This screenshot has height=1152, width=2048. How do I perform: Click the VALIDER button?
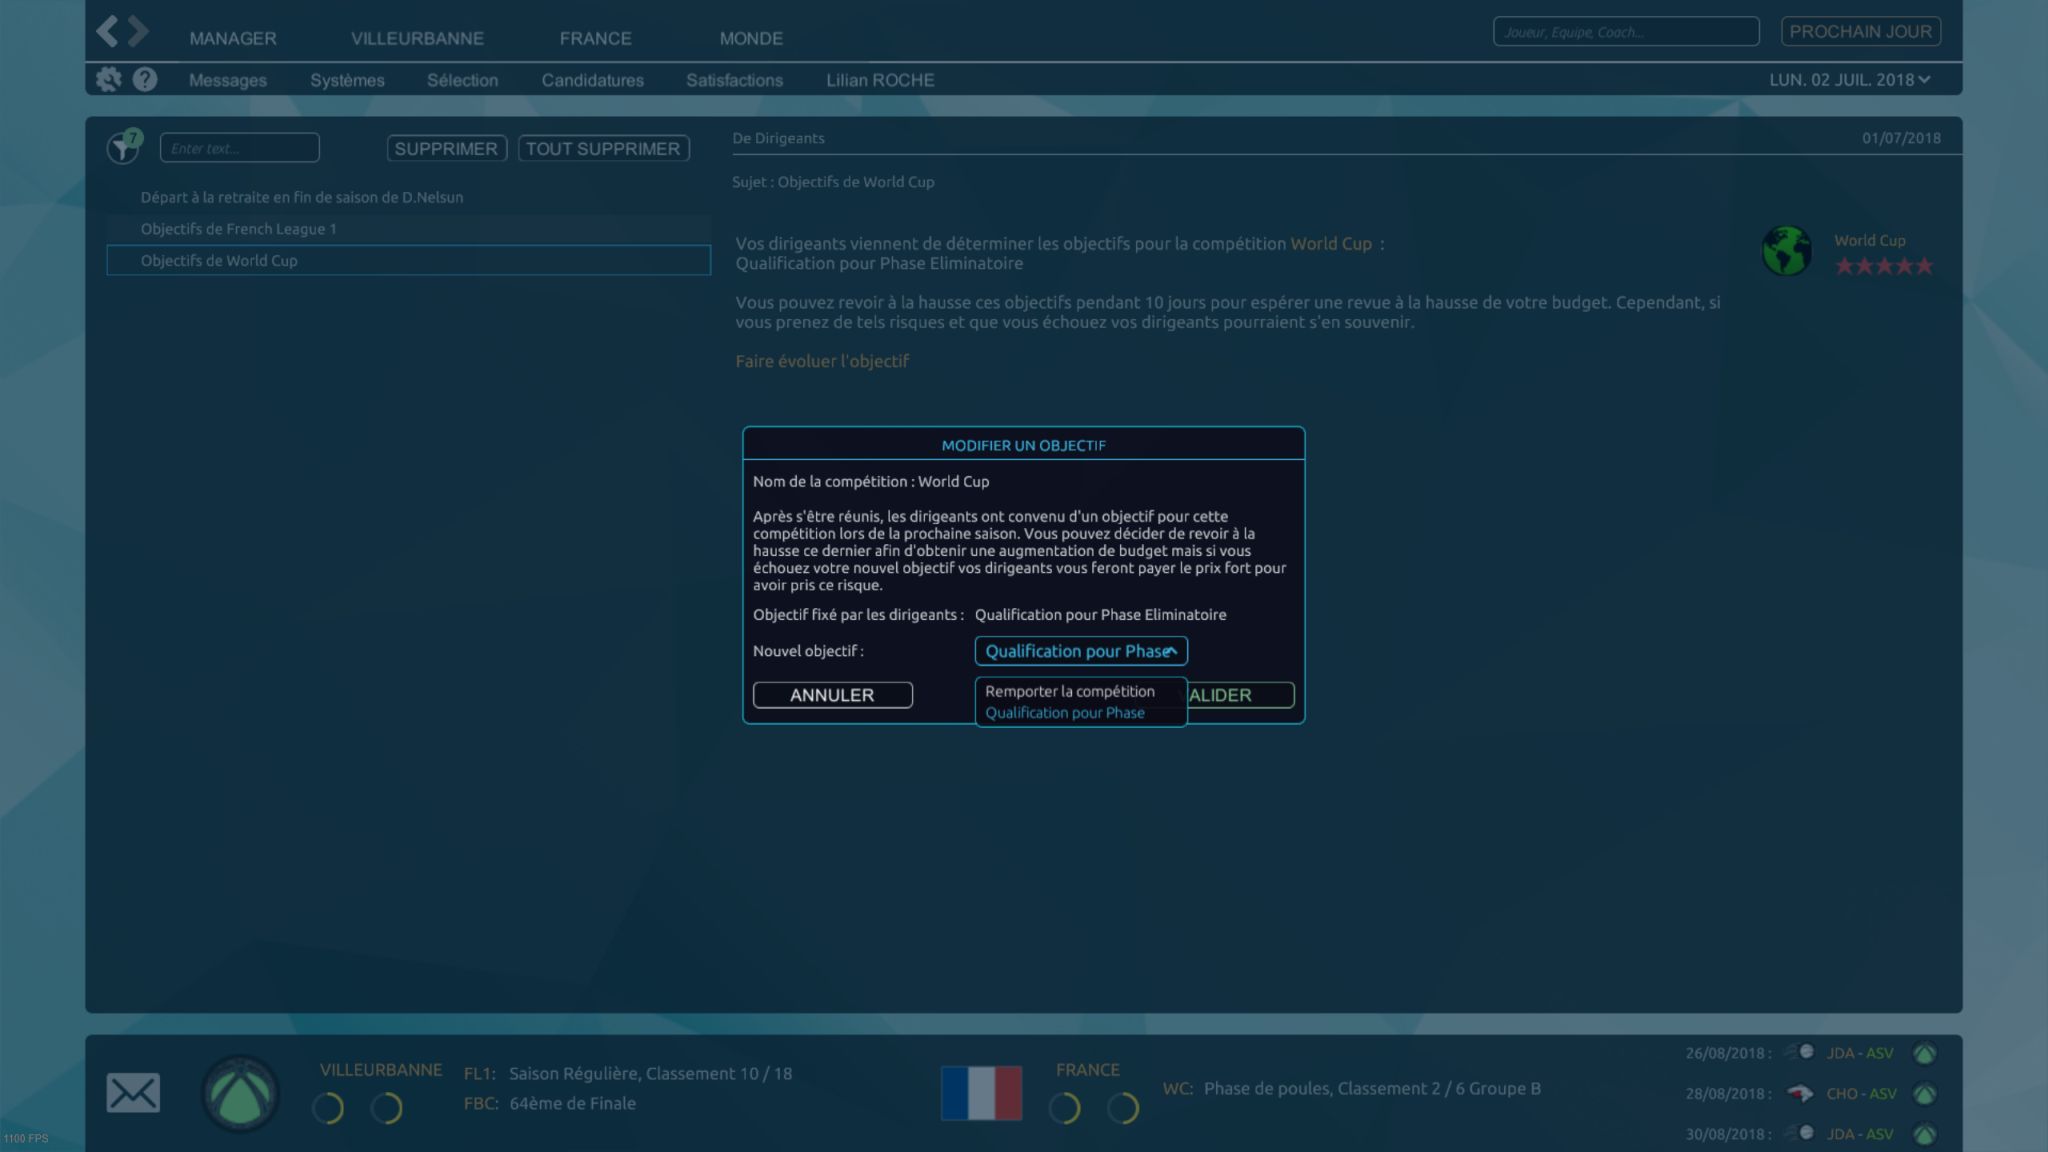coord(1240,695)
